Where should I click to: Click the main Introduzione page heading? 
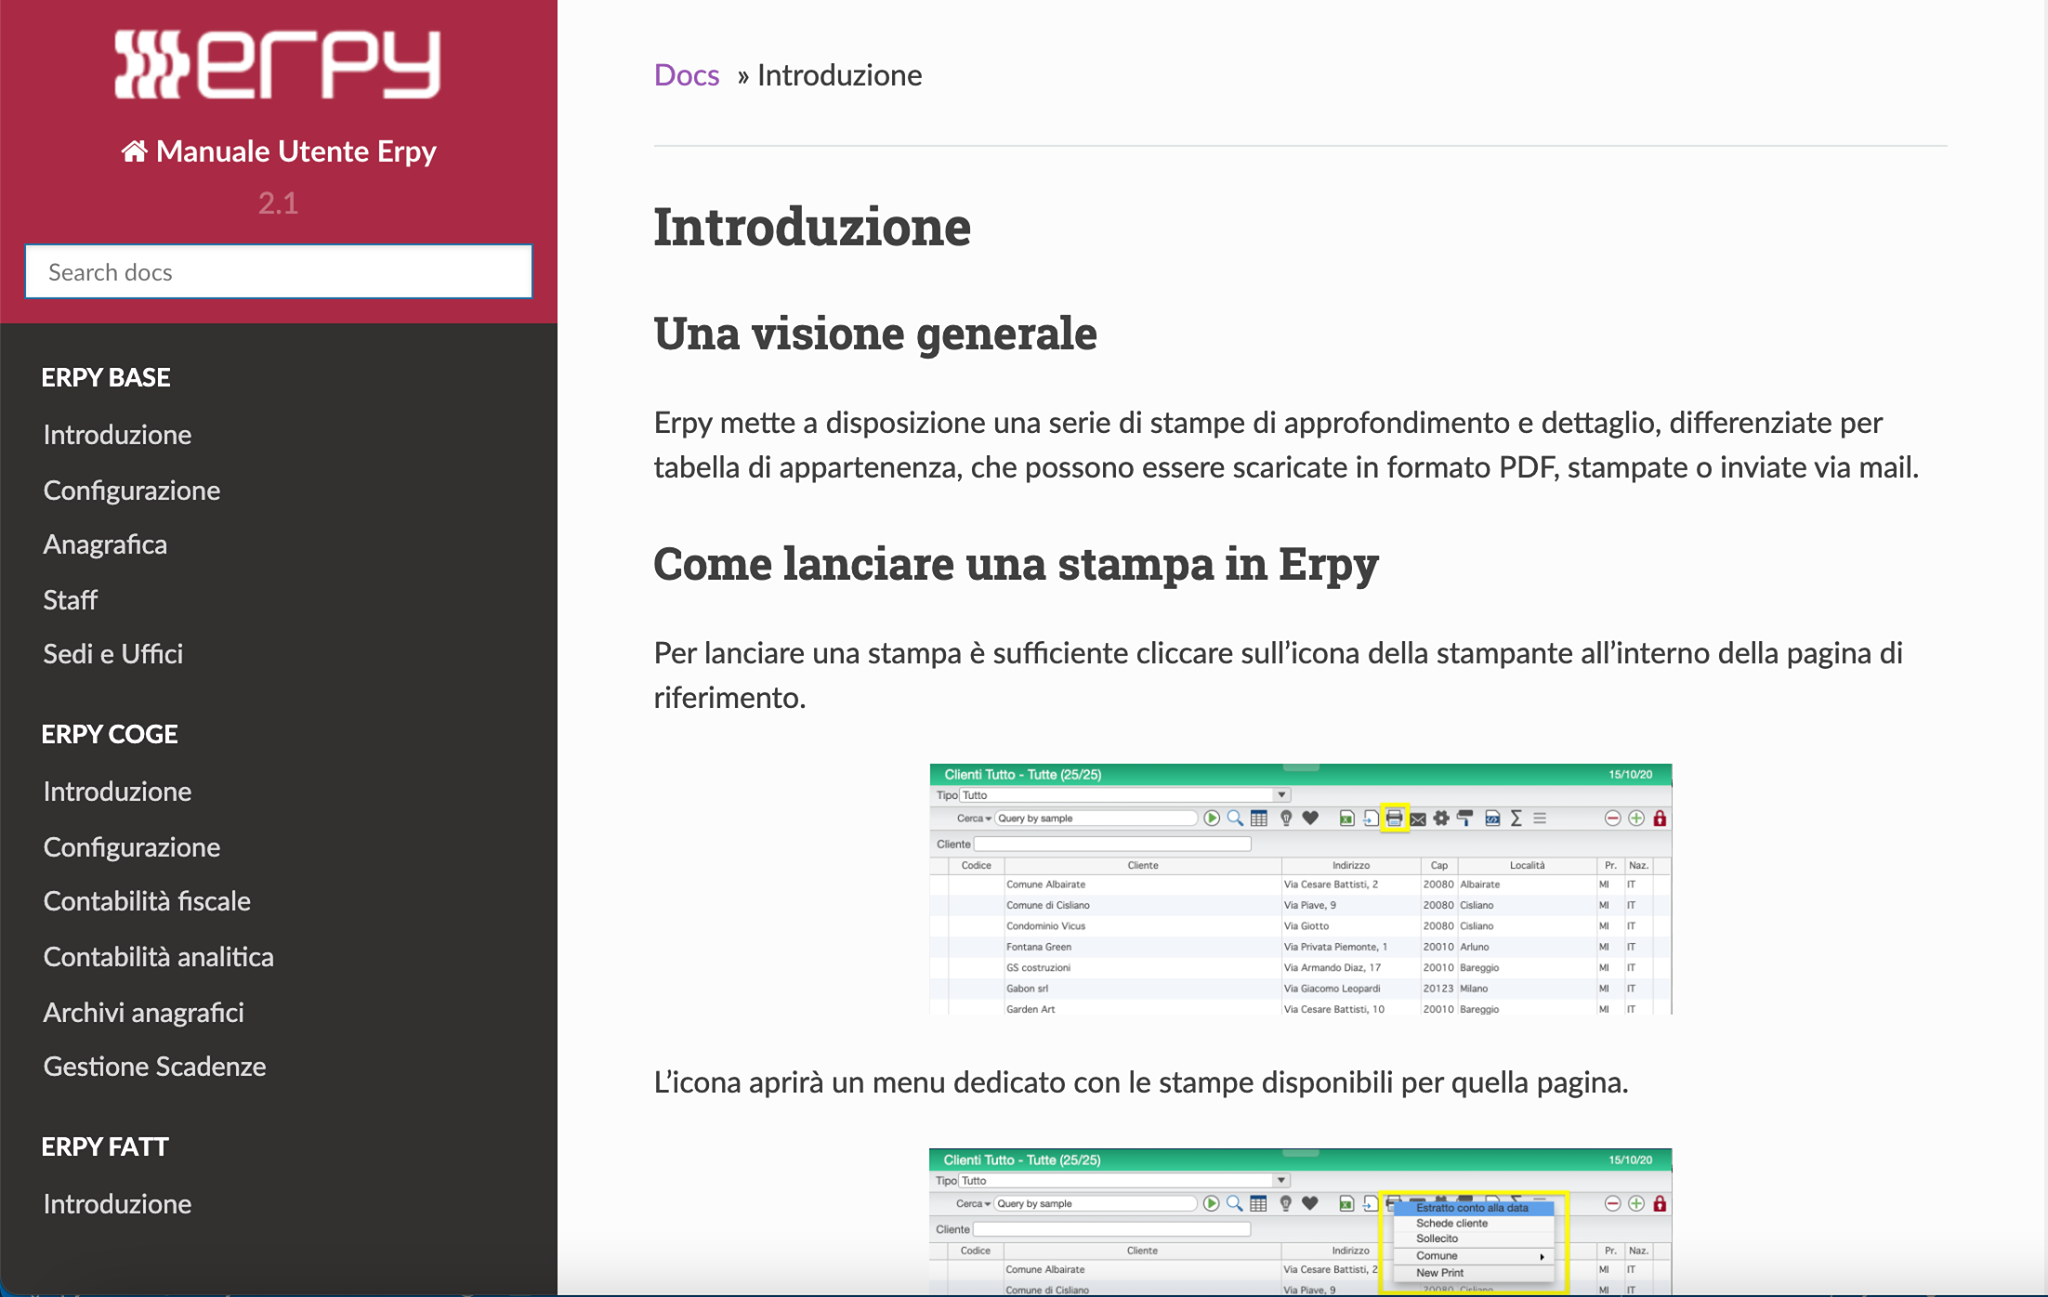[x=812, y=226]
